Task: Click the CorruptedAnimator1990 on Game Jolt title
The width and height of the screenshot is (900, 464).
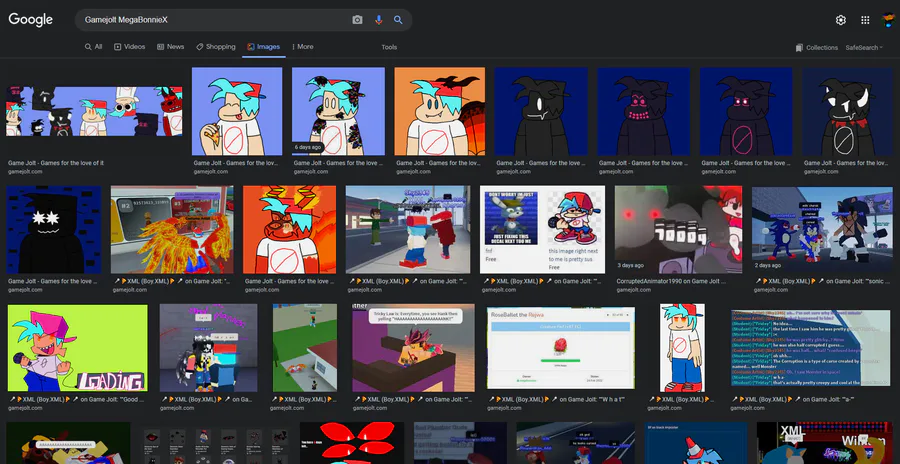Action: (670, 281)
